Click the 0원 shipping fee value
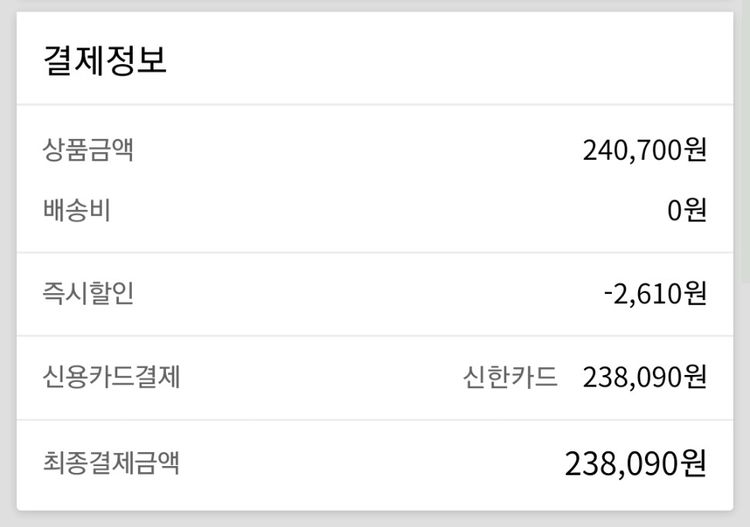Screen dimensions: 750x527 coord(687,211)
